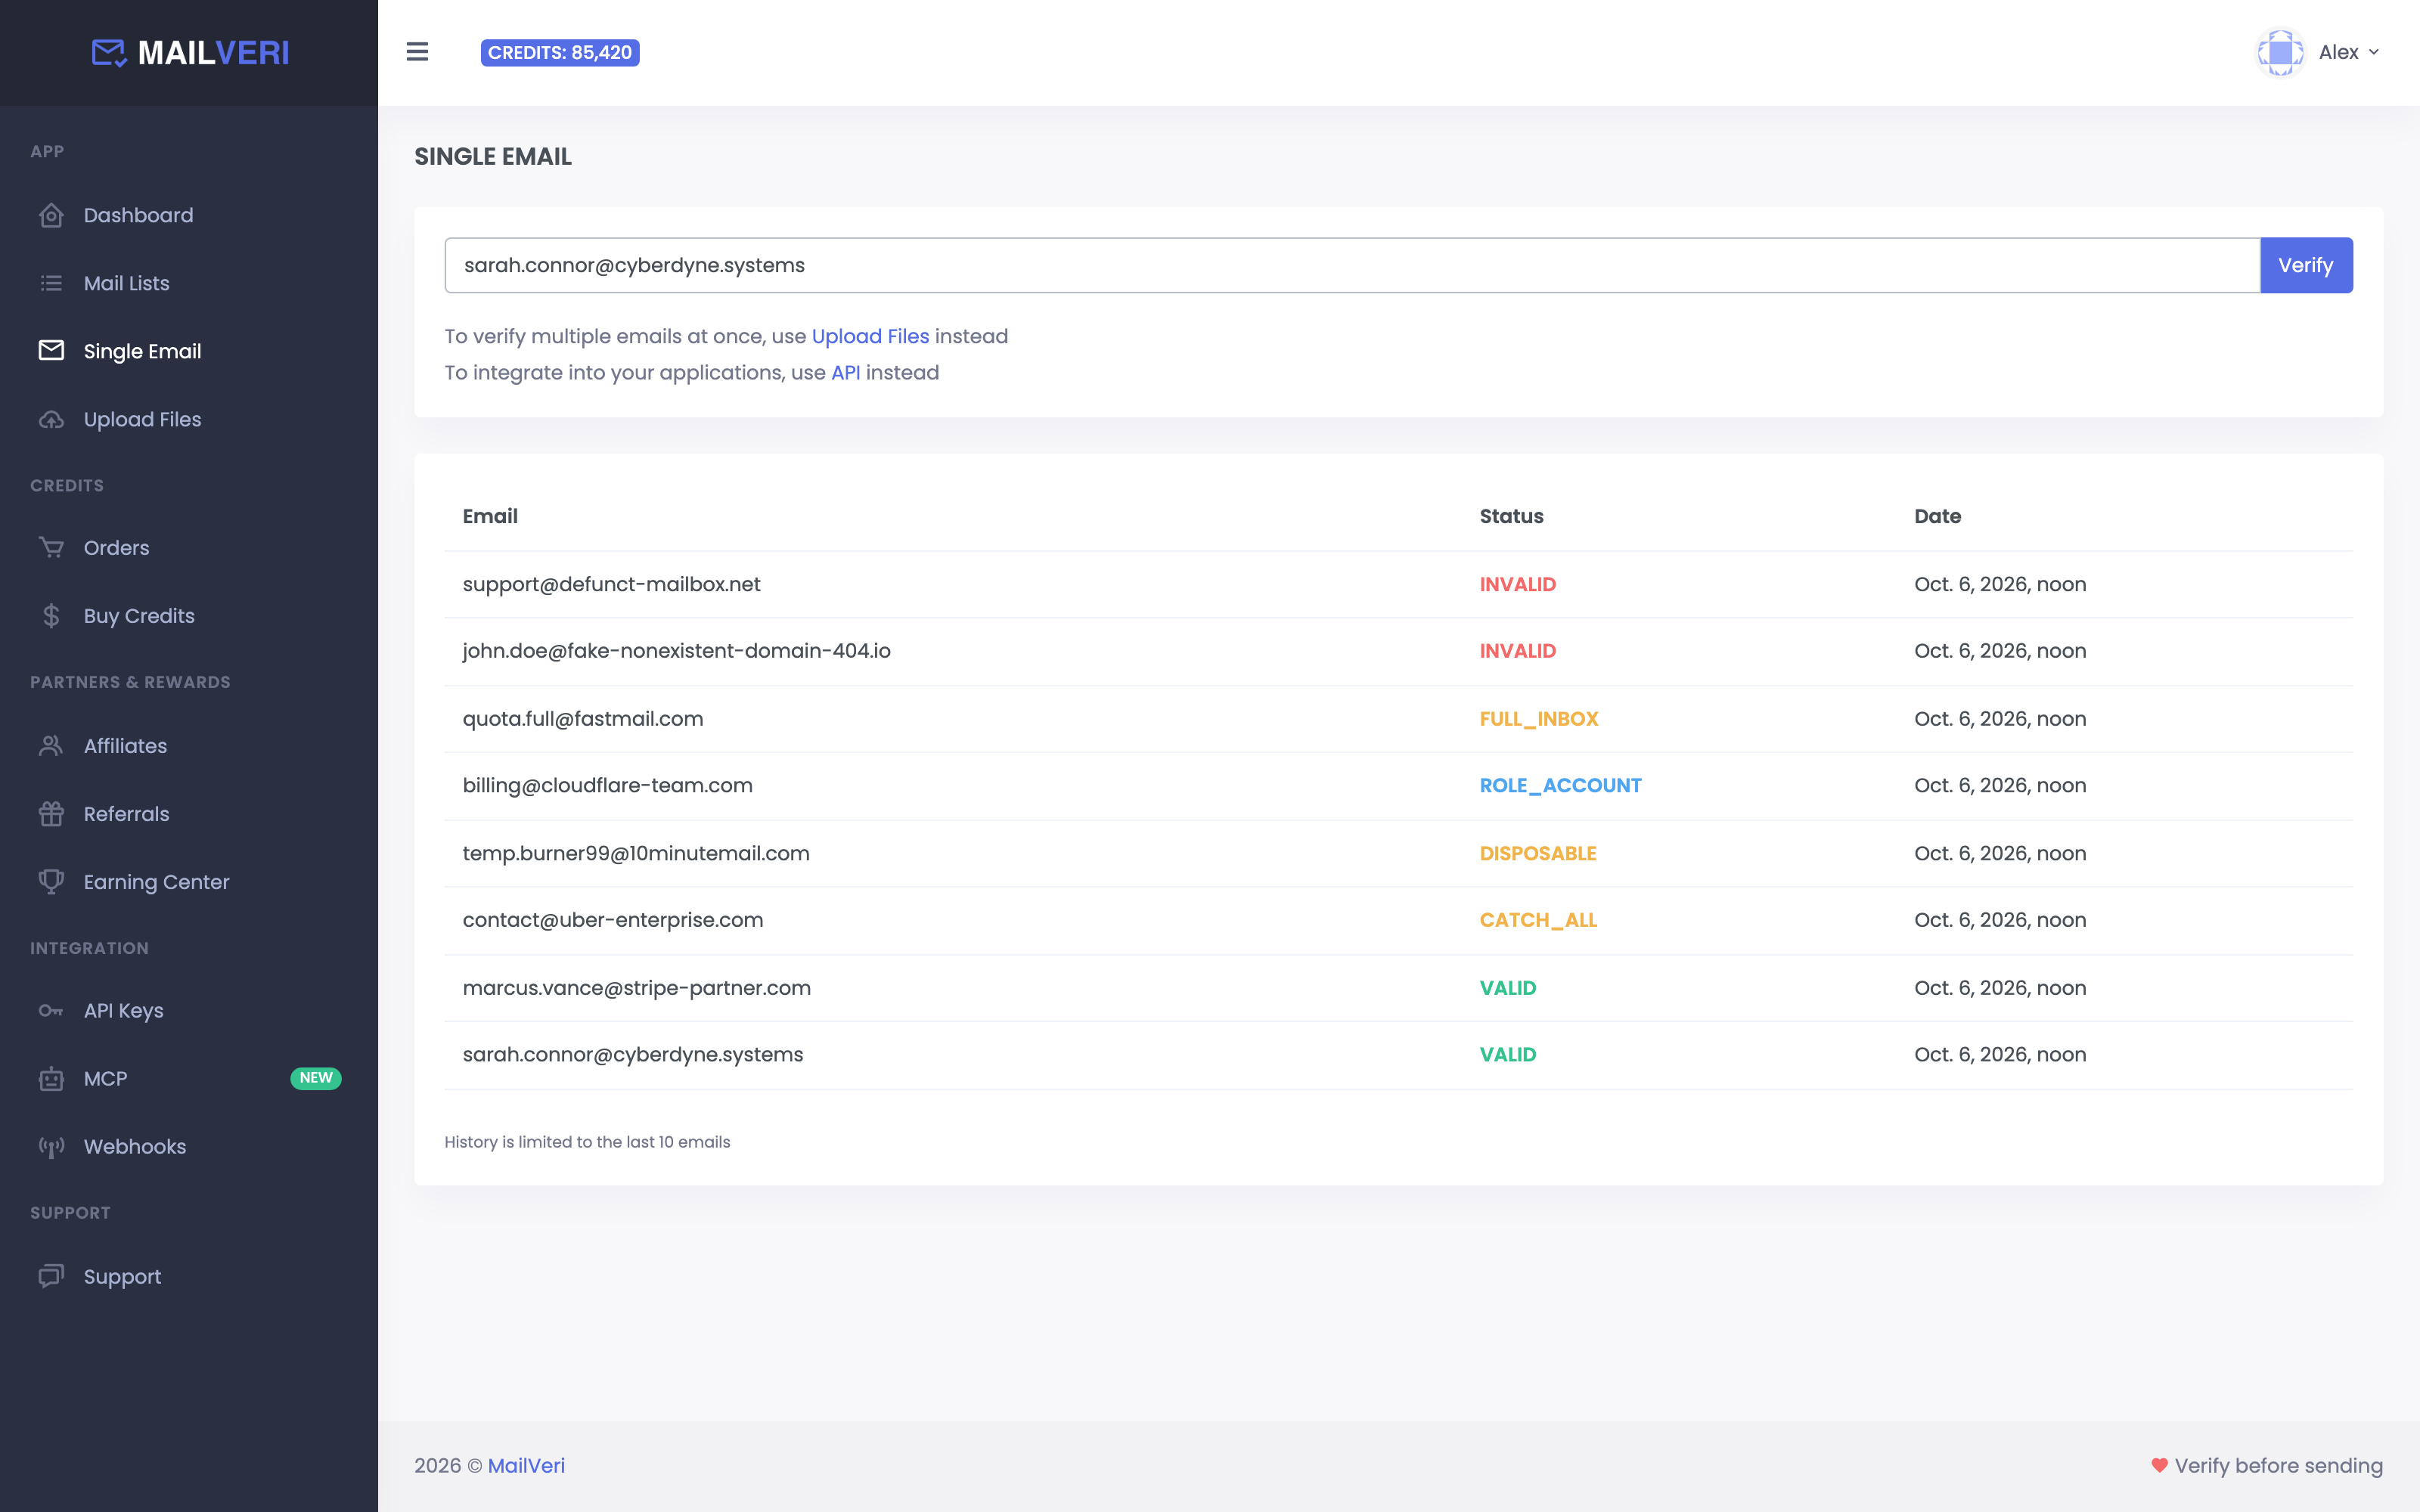2420x1512 pixels.
Task: Click the CATCH_ALL status label
Action: click(x=1538, y=920)
